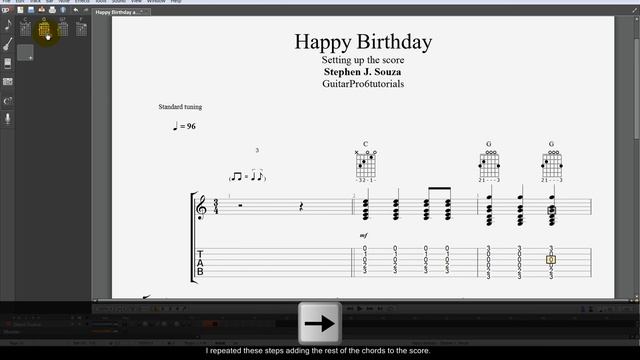The image size is (640, 360).
Task: Click the treble clef
Action: tap(201, 207)
